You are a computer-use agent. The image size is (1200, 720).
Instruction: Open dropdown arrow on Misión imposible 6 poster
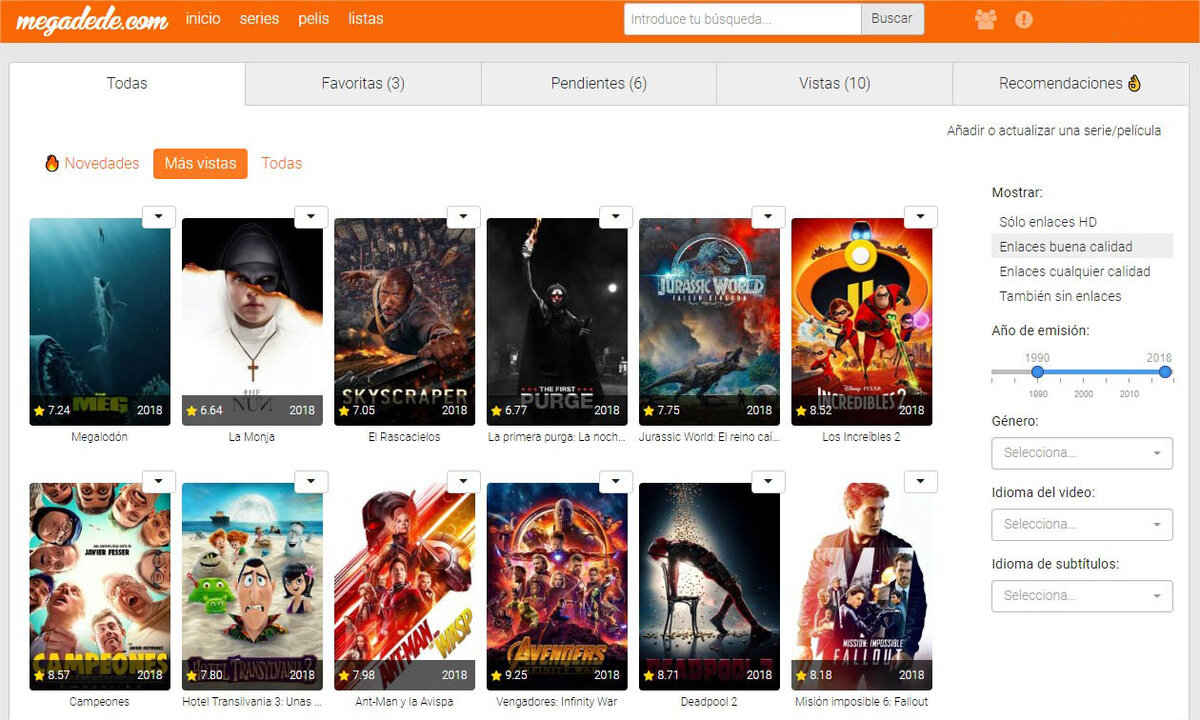click(920, 481)
